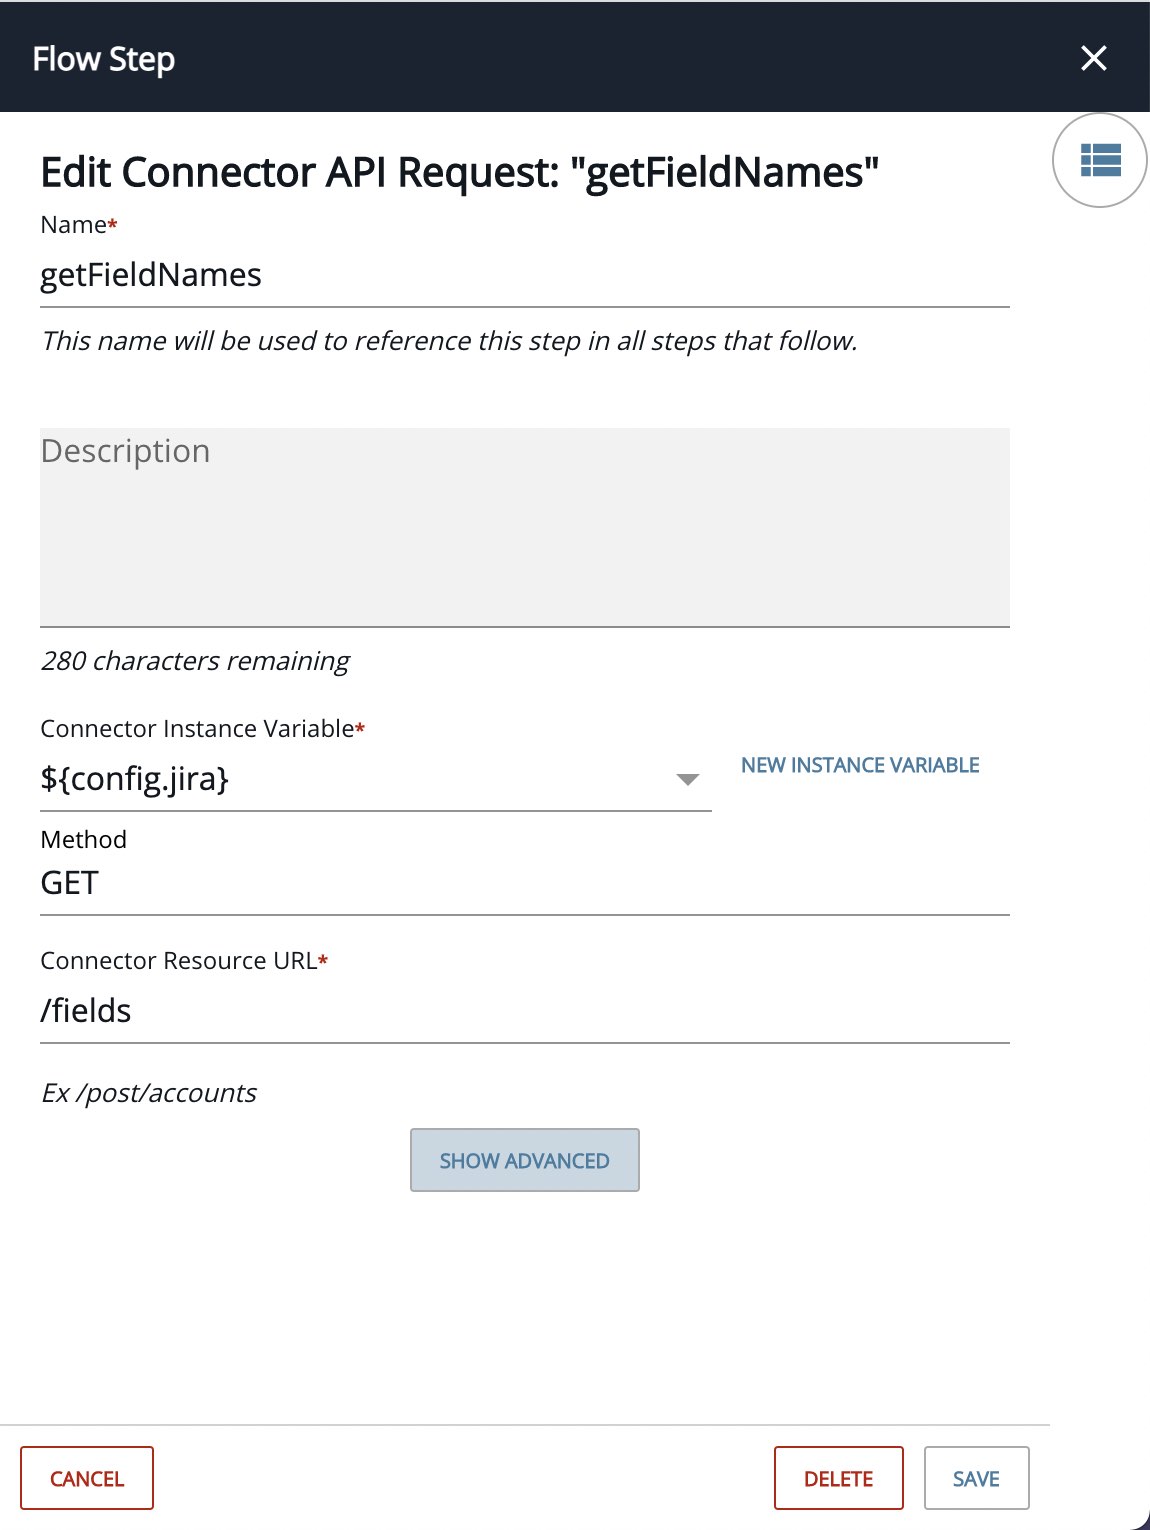Focus the Name field containing getFieldNames
The height and width of the screenshot is (1530, 1150).
[525, 276]
